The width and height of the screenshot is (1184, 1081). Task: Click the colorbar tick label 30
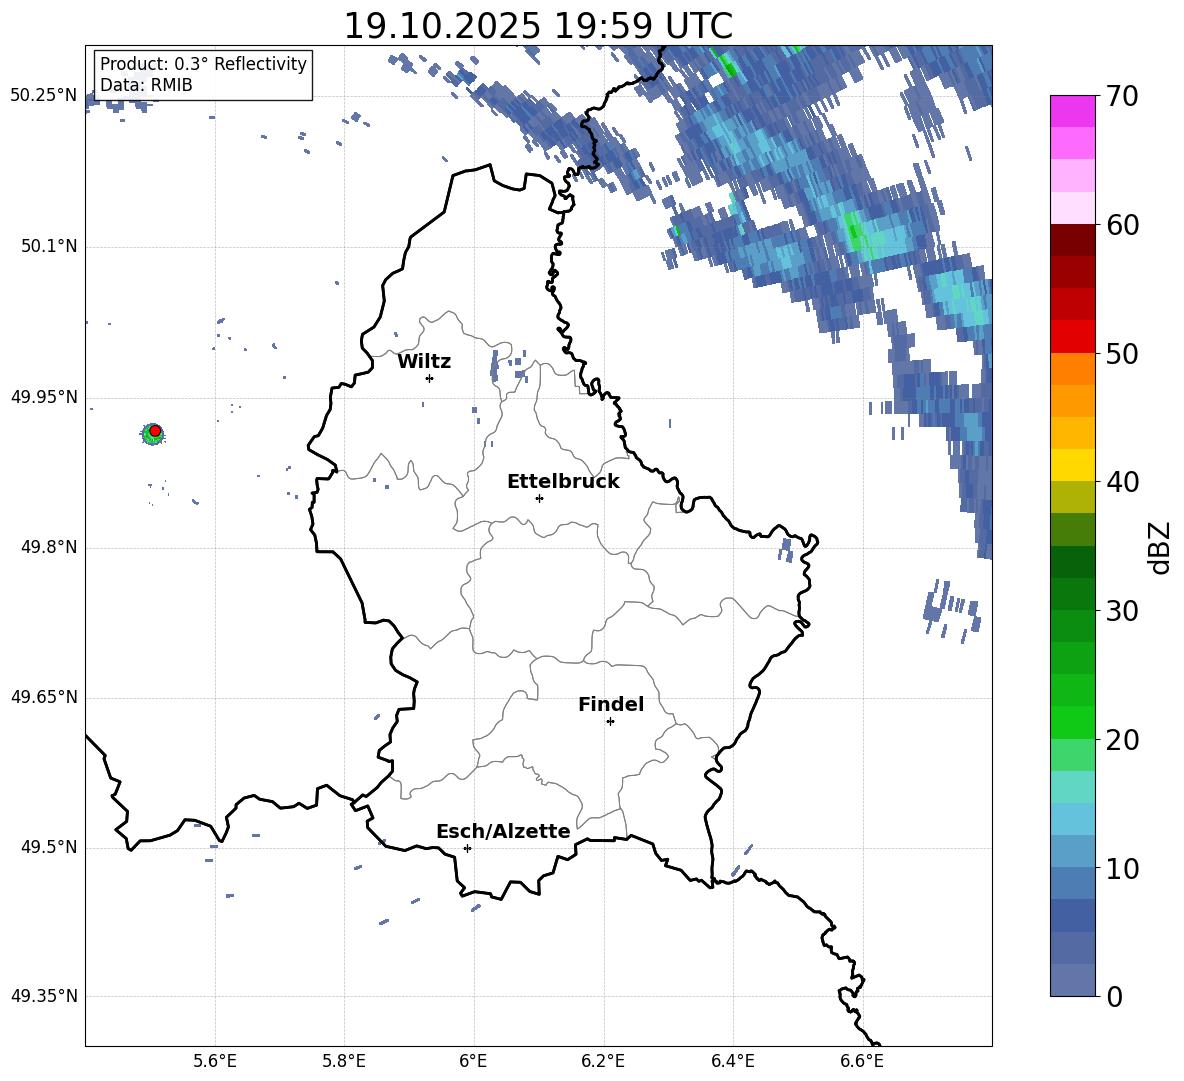pos(1122,610)
